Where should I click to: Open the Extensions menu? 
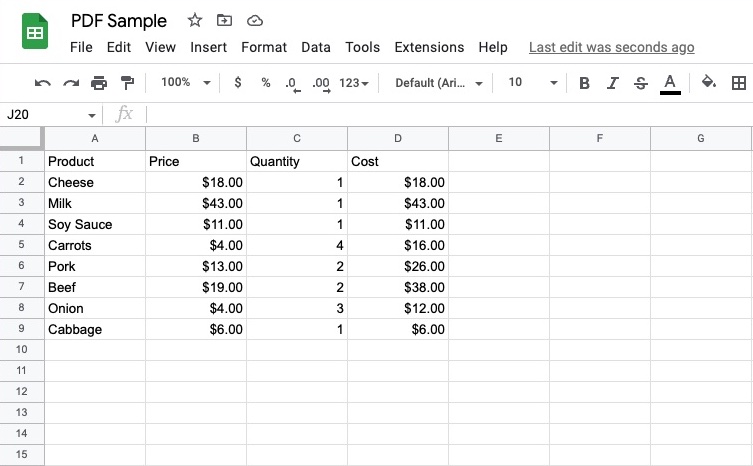pyautogui.click(x=429, y=47)
